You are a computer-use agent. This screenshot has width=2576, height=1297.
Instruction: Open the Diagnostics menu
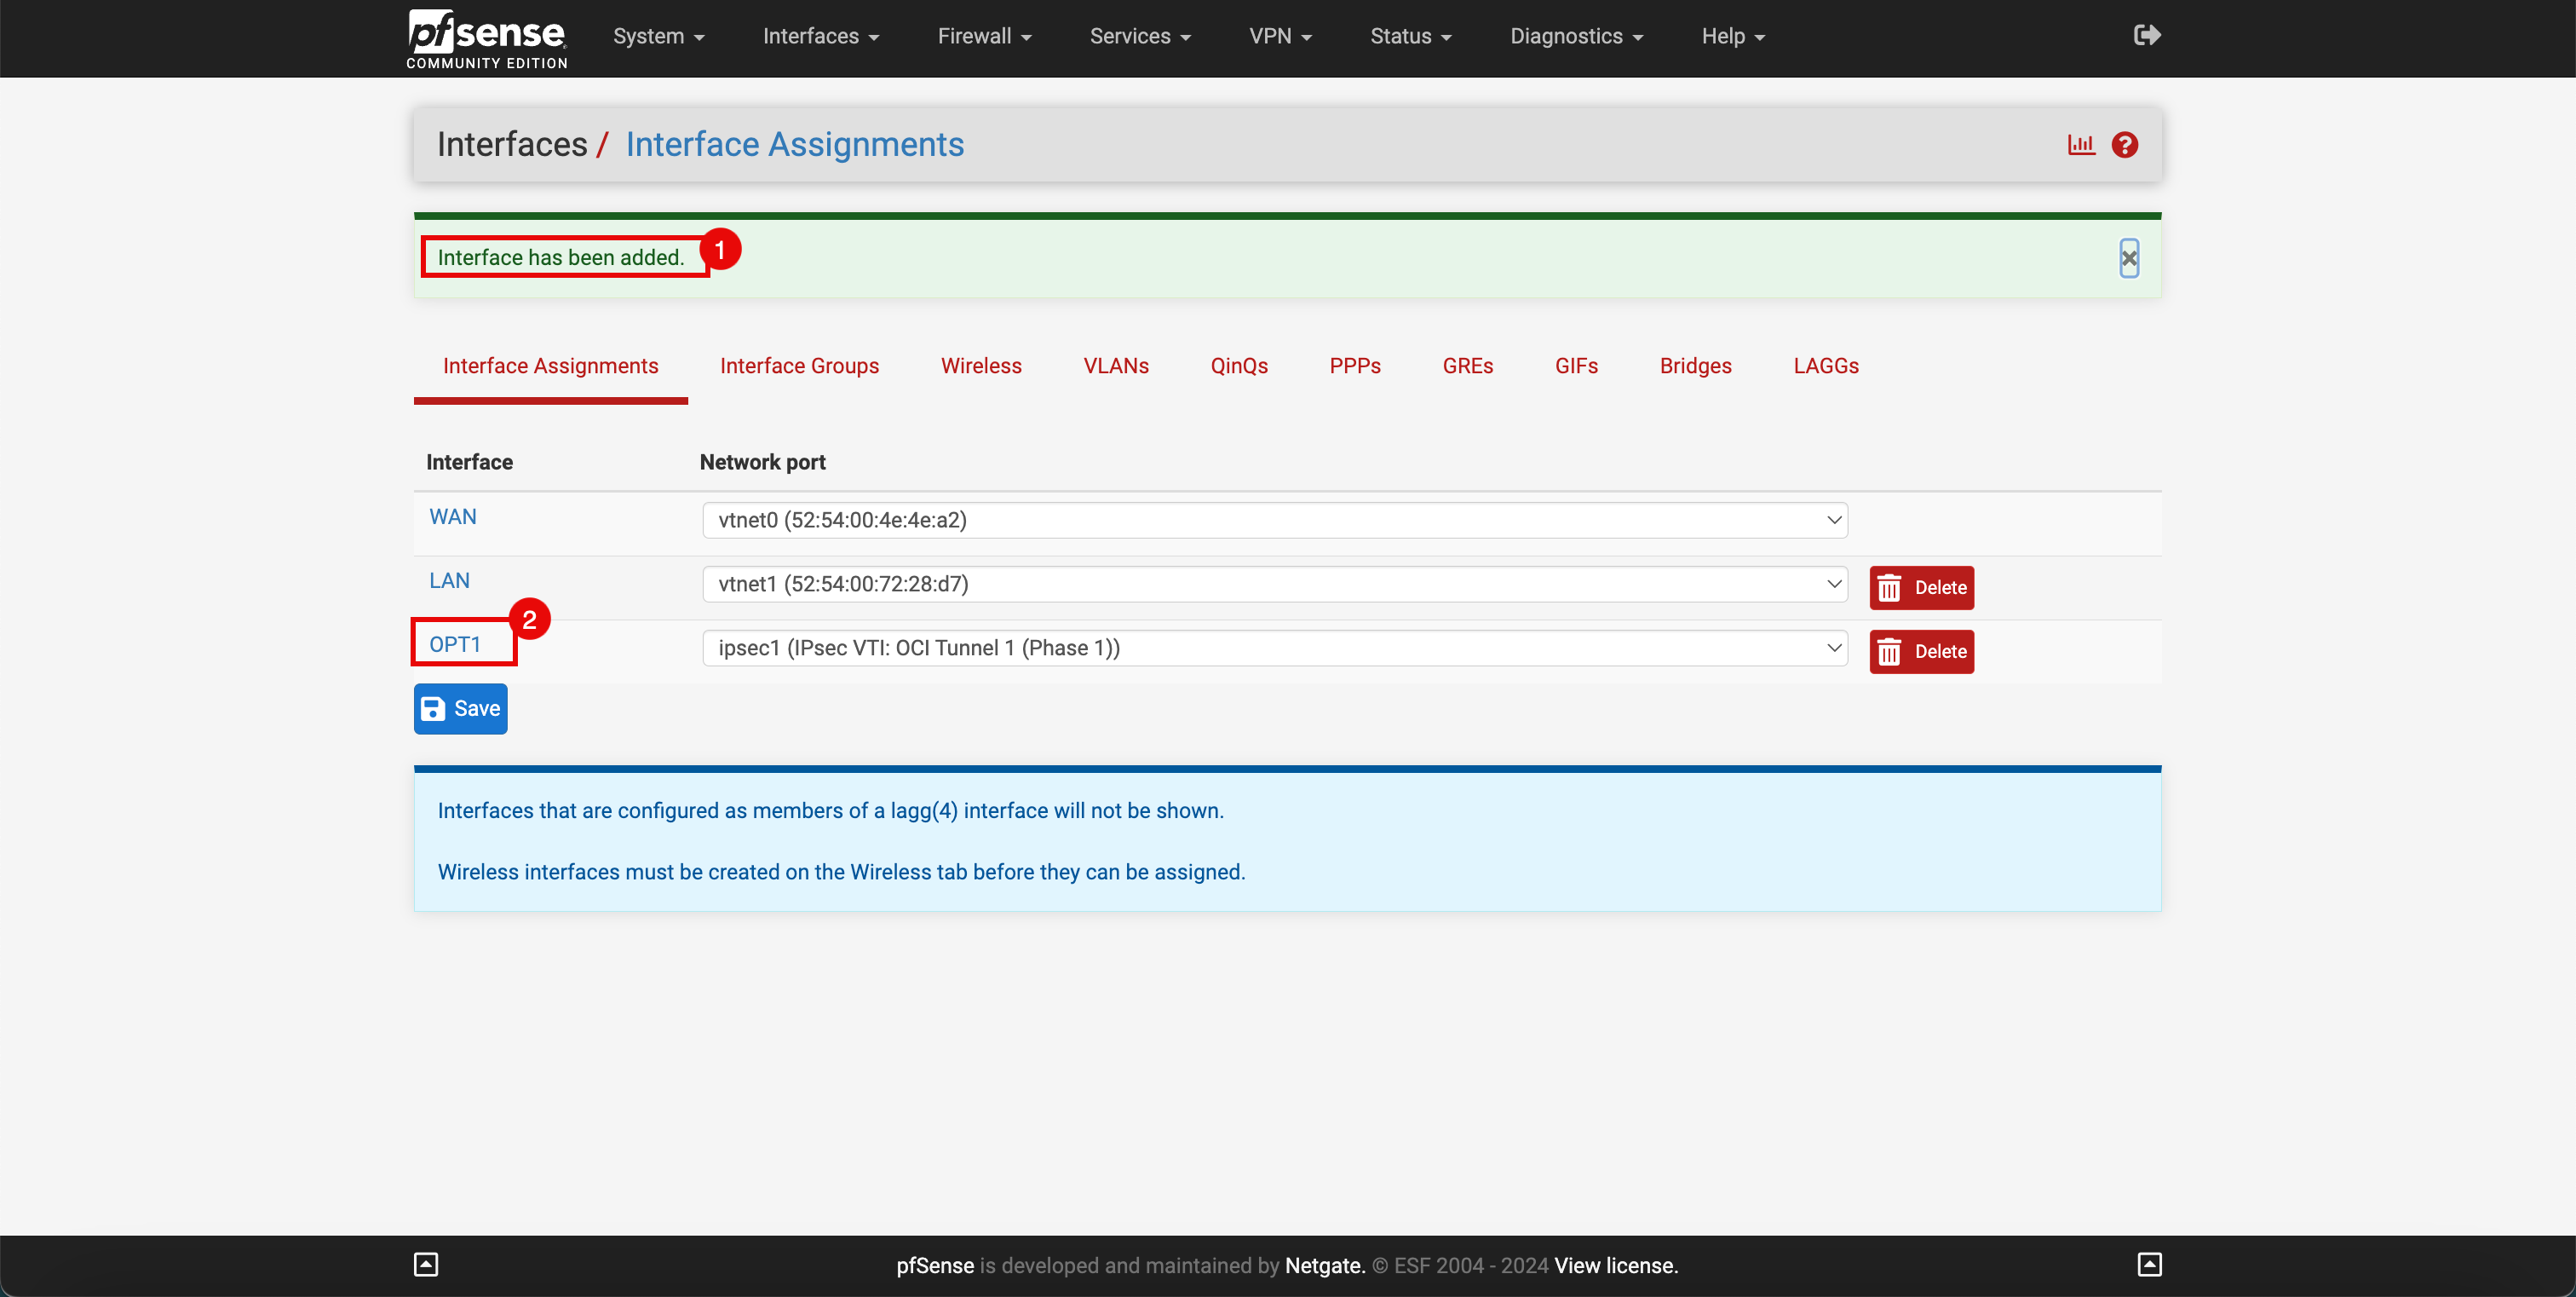(x=1576, y=36)
